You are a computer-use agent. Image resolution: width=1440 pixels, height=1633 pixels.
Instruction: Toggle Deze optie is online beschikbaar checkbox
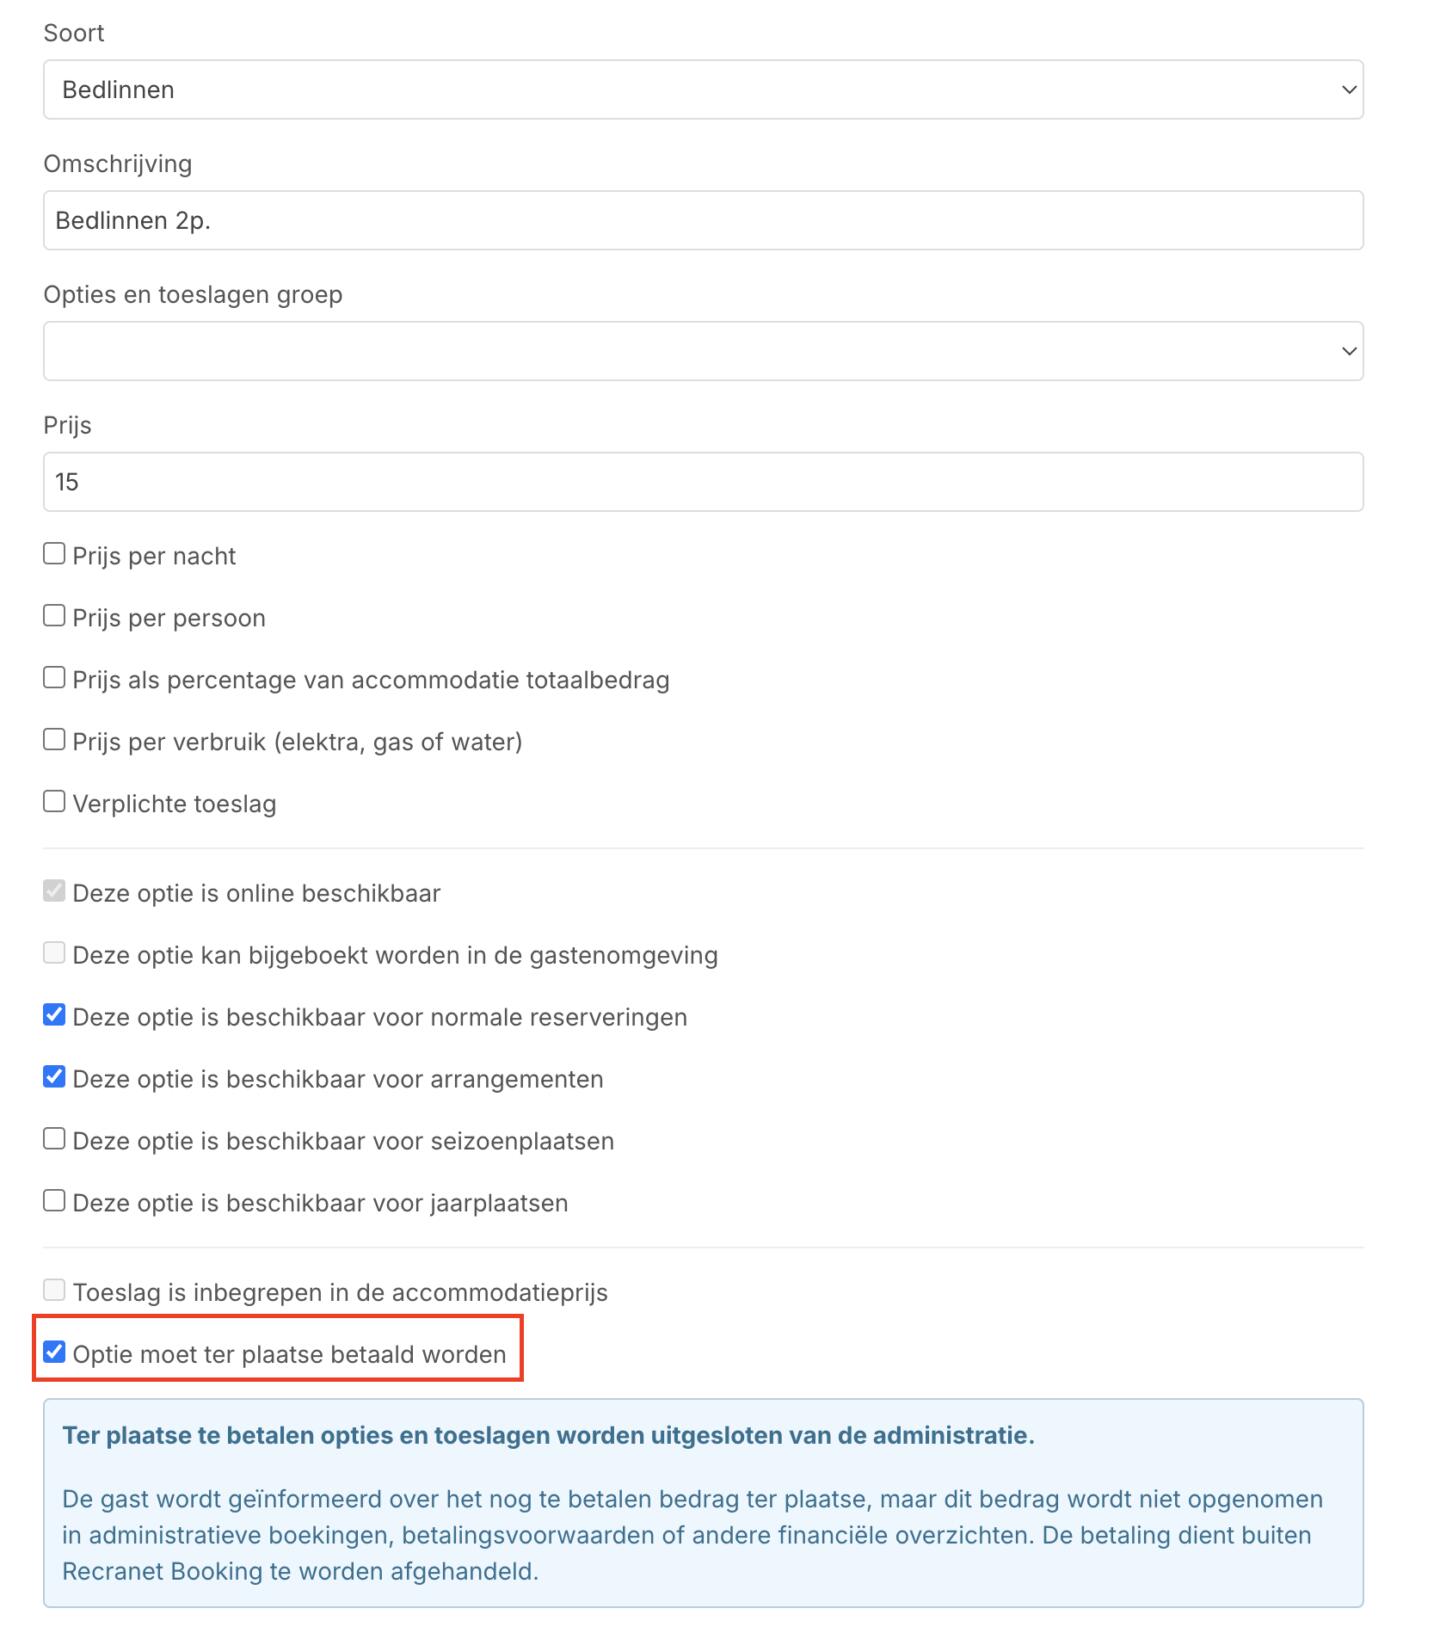click(54, 891)
